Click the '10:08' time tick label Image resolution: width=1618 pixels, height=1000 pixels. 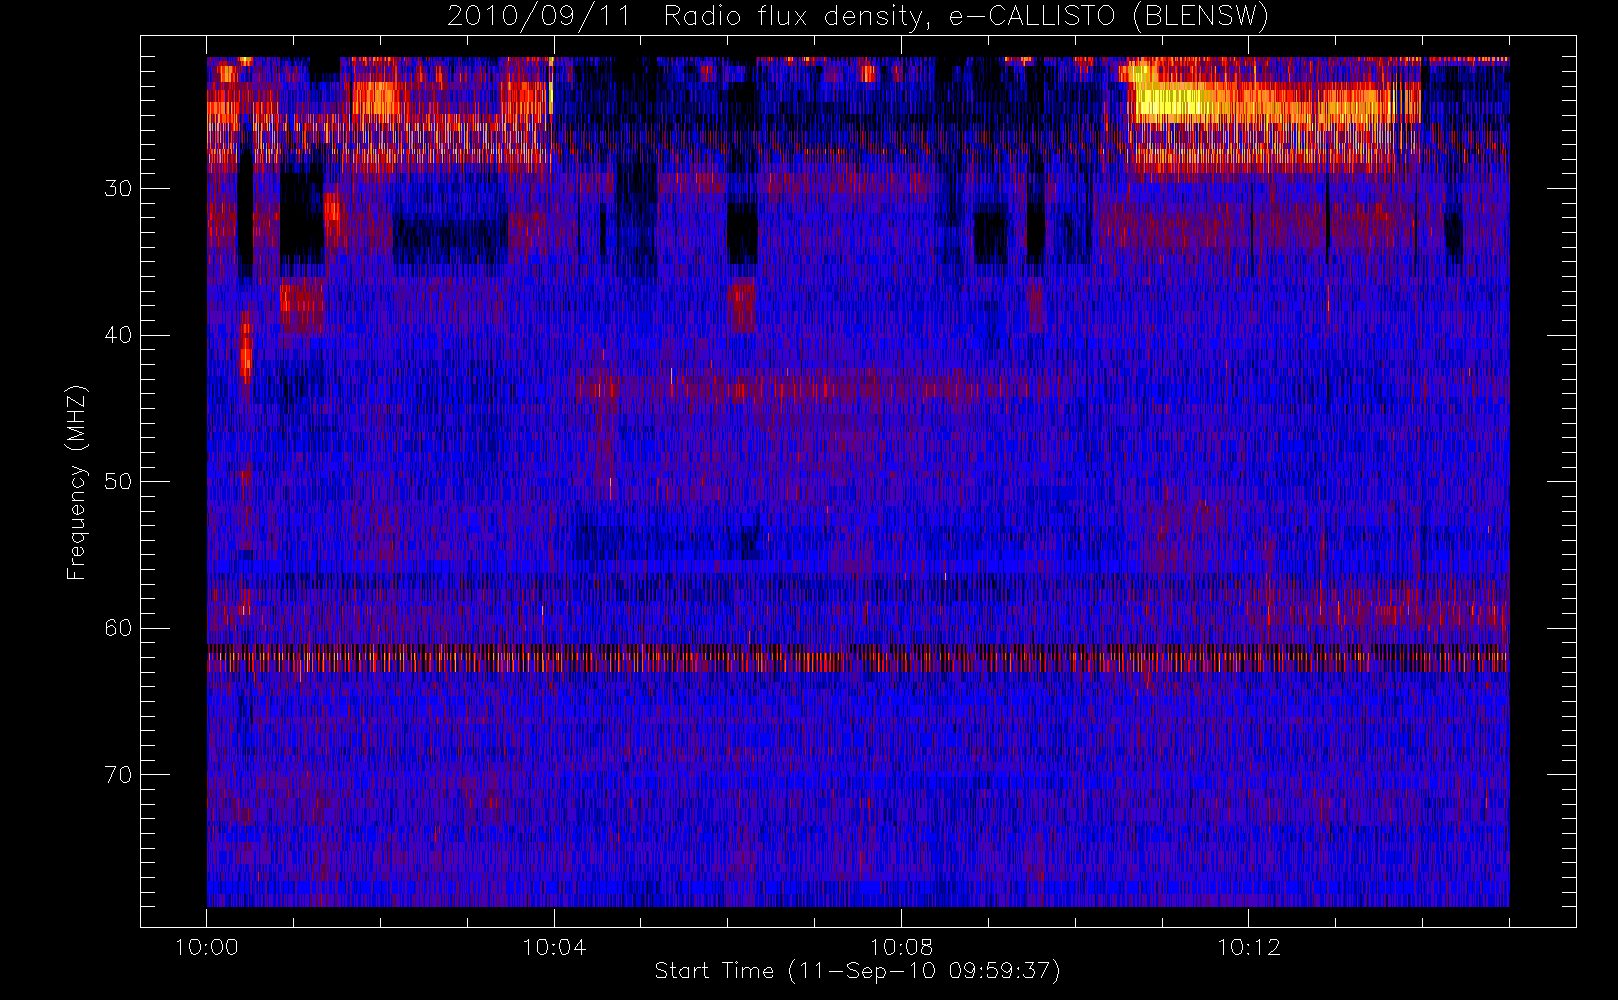click(901, 947)
